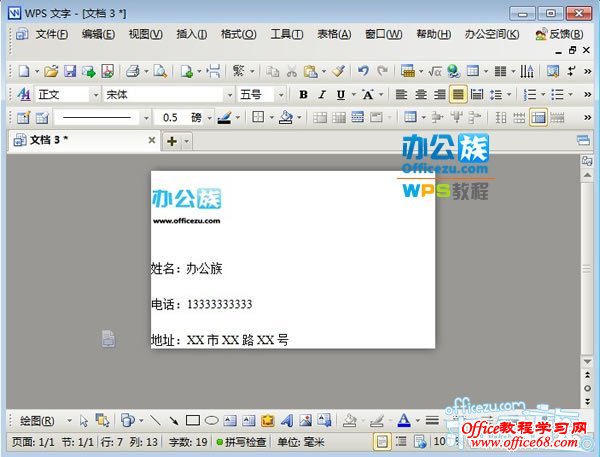Open the 插入(I) menu
The image size is (600, 457).
192,34
